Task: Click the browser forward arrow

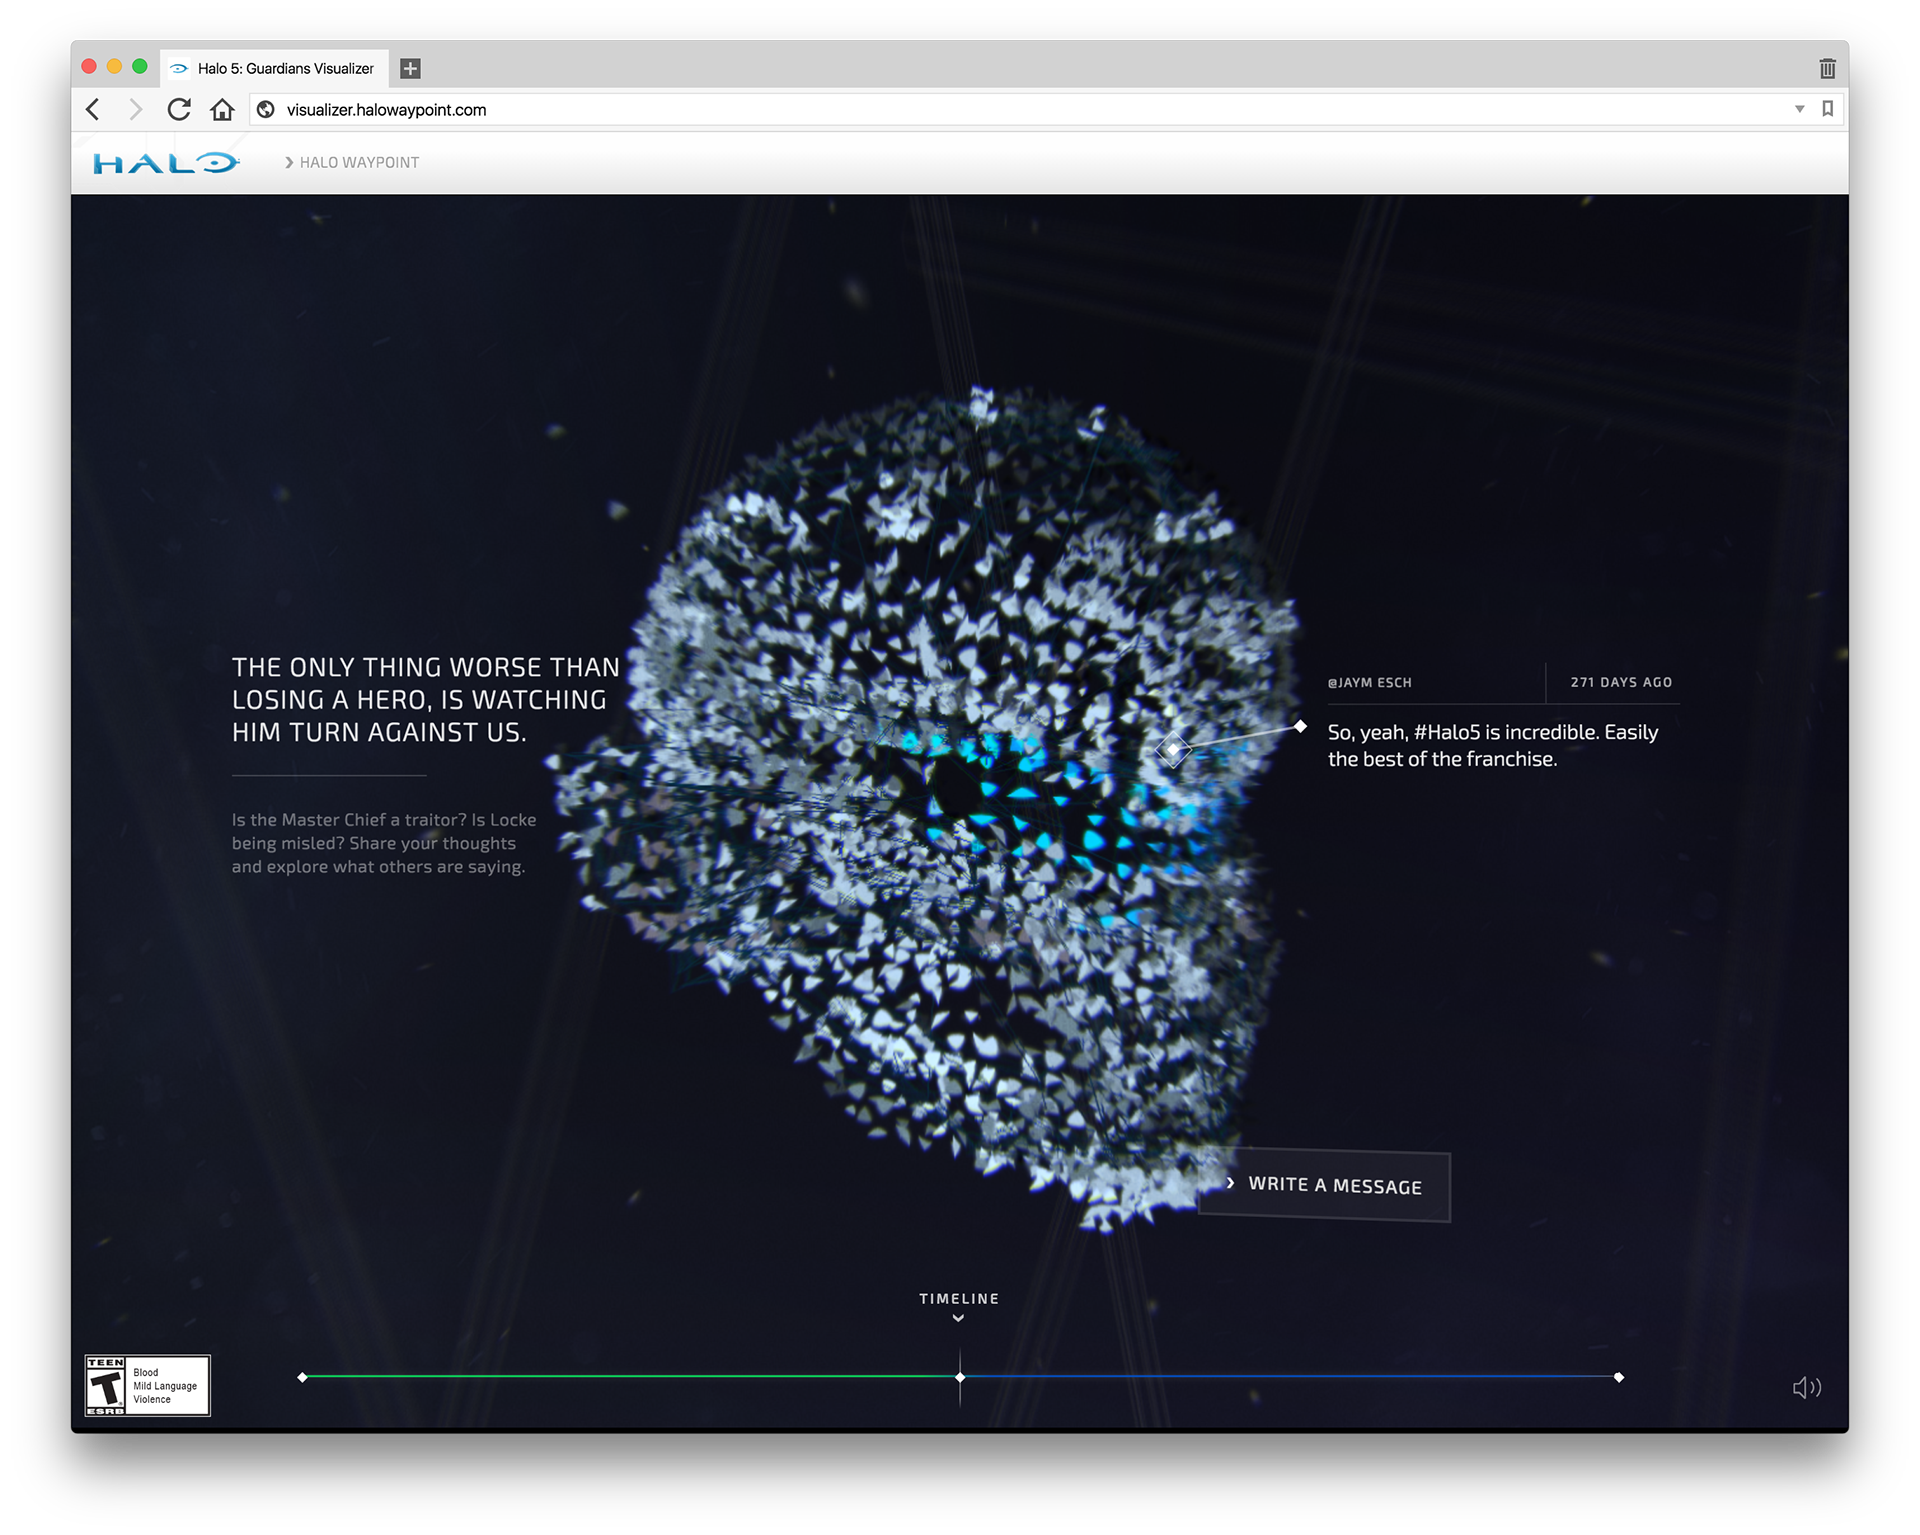Action: coord(136,109)
